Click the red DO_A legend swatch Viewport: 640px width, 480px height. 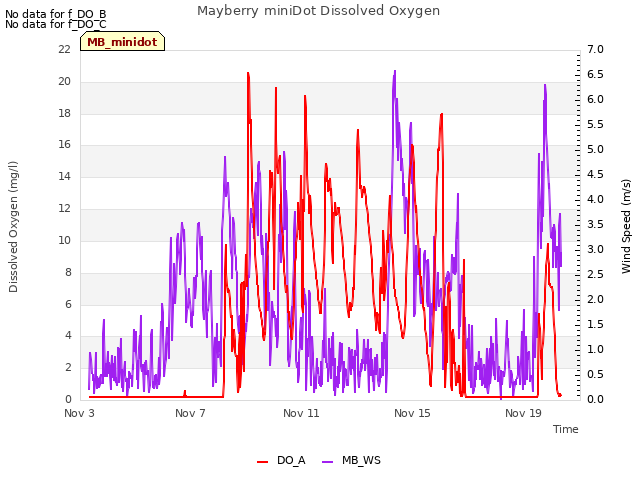[x=262, y=462]
